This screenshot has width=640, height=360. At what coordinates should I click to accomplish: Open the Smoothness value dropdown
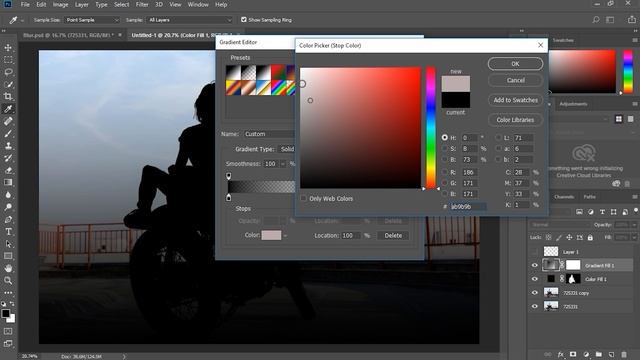(283, 164)
